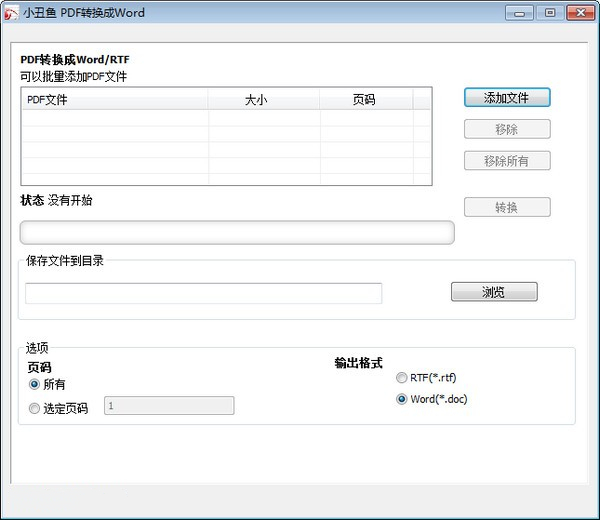Start conversion with the 转换 button
The height and width of the screenshot is (520, 600).
(x=507, y=208)
